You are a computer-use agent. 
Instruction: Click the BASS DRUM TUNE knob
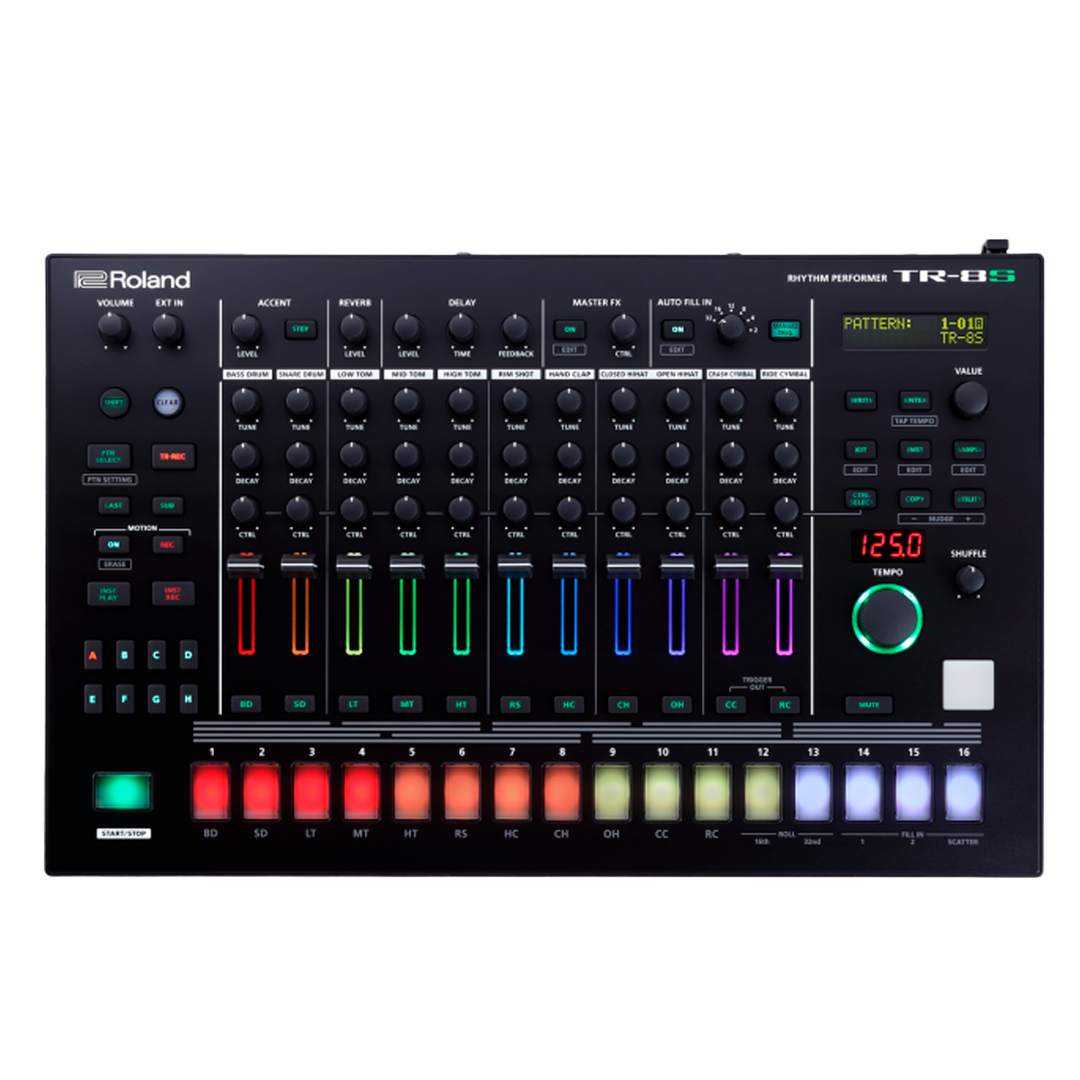point(246,402)
